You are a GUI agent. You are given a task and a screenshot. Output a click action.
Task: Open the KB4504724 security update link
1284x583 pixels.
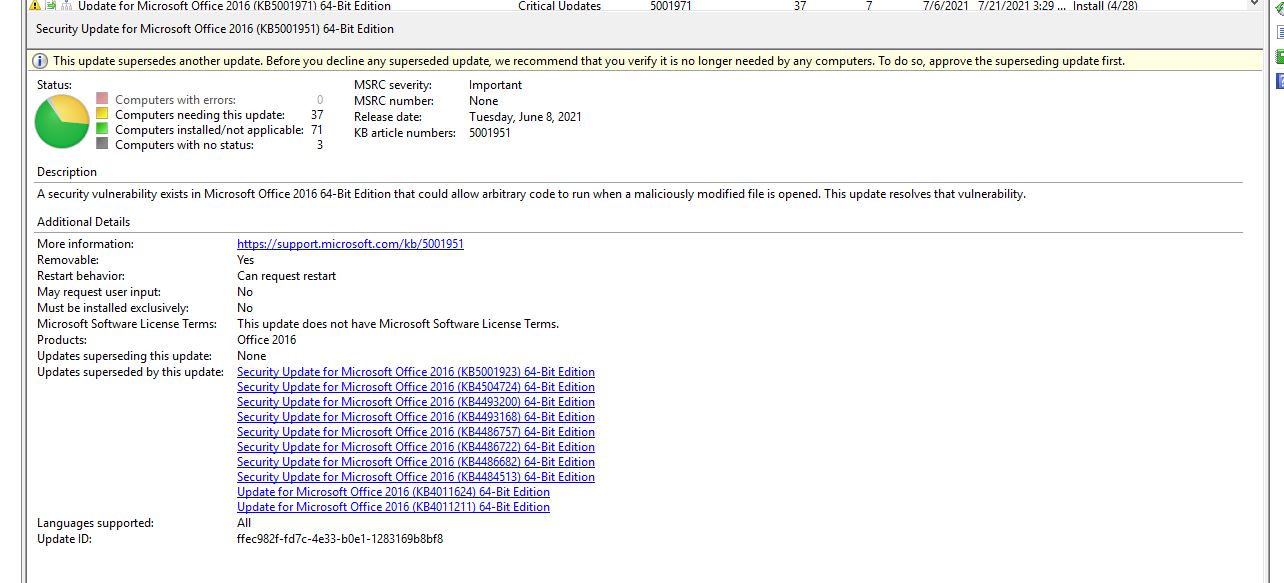click(415, 386)
